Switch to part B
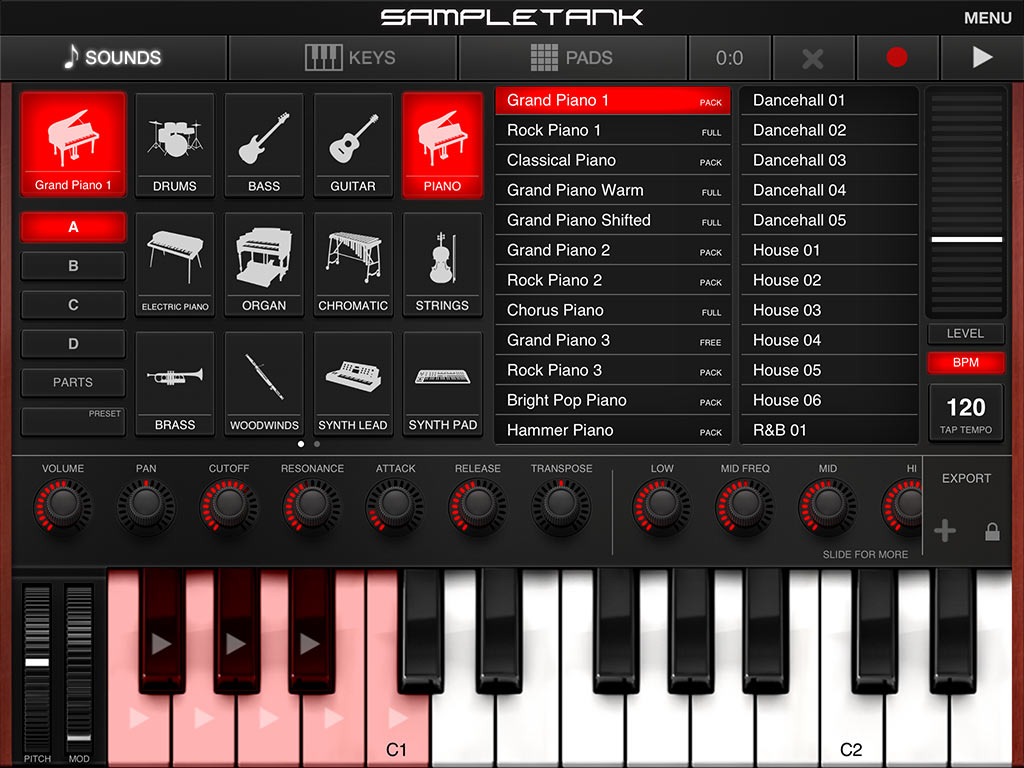This screenshot has width=1024, height=768. (73, 266)
